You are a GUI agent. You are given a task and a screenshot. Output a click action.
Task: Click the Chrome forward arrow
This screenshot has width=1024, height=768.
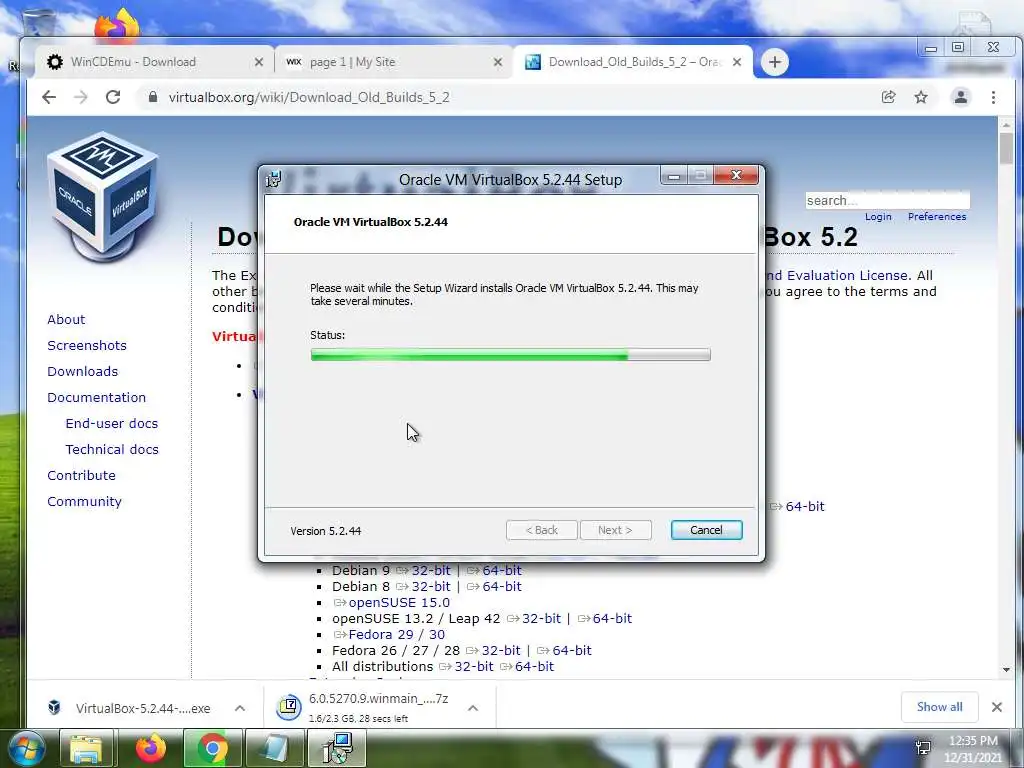(x=80, y=97)
